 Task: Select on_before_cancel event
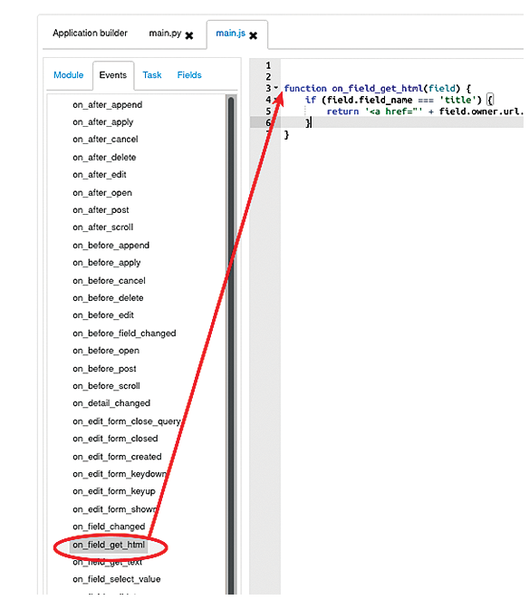109,281
